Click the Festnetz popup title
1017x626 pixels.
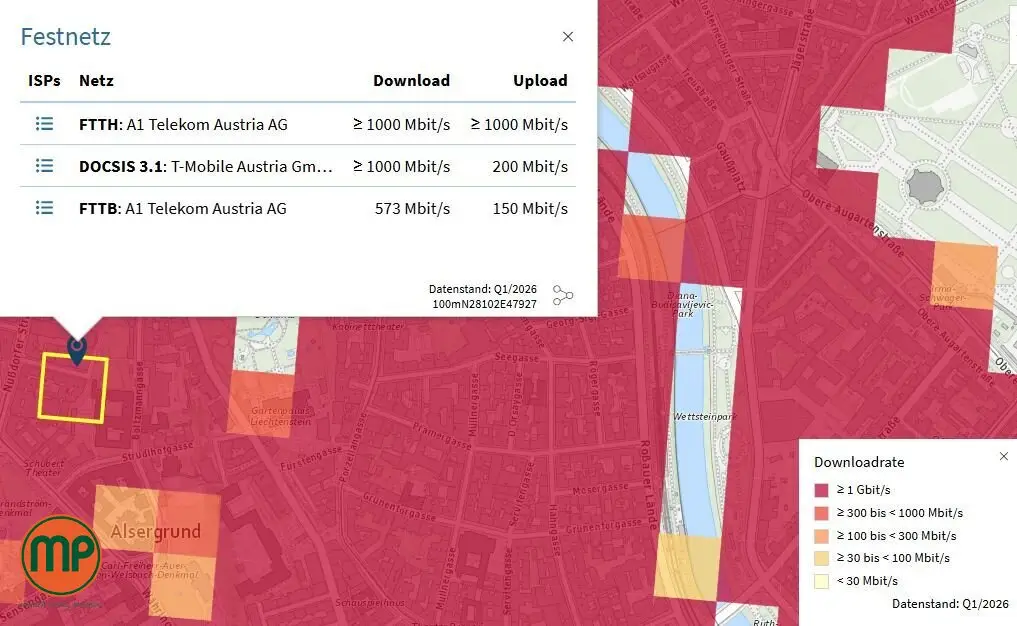coord(66,37)
